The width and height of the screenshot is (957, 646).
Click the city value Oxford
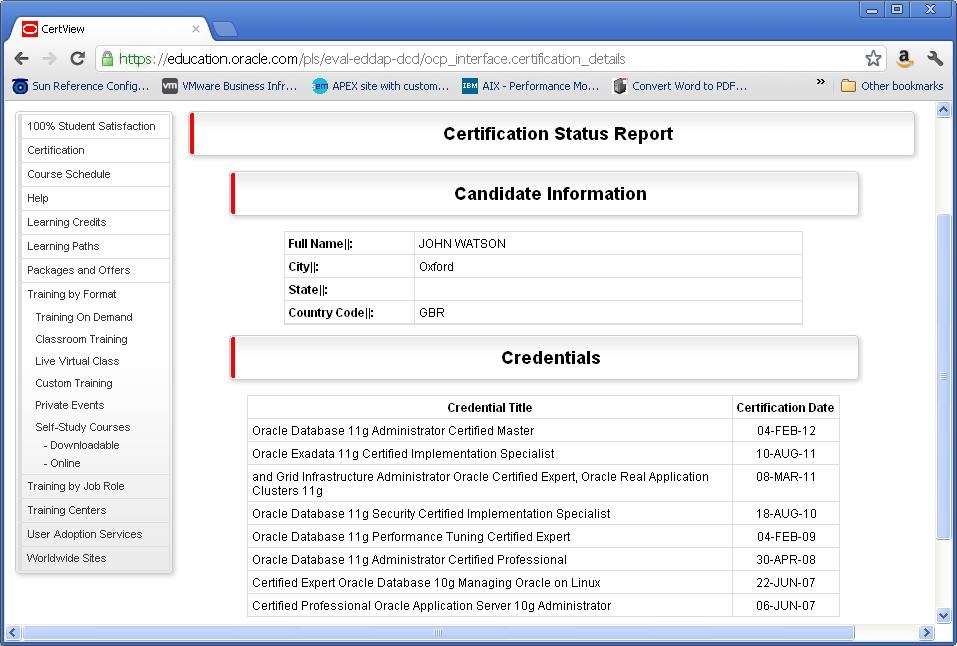[436, 267]
